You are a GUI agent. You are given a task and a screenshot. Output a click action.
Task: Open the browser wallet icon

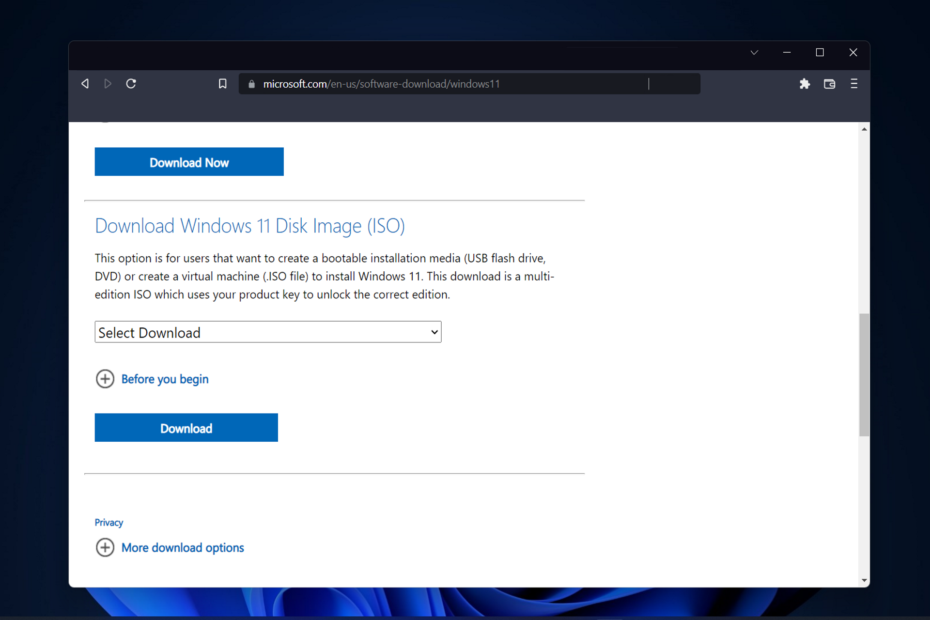(x=829, y=84)
